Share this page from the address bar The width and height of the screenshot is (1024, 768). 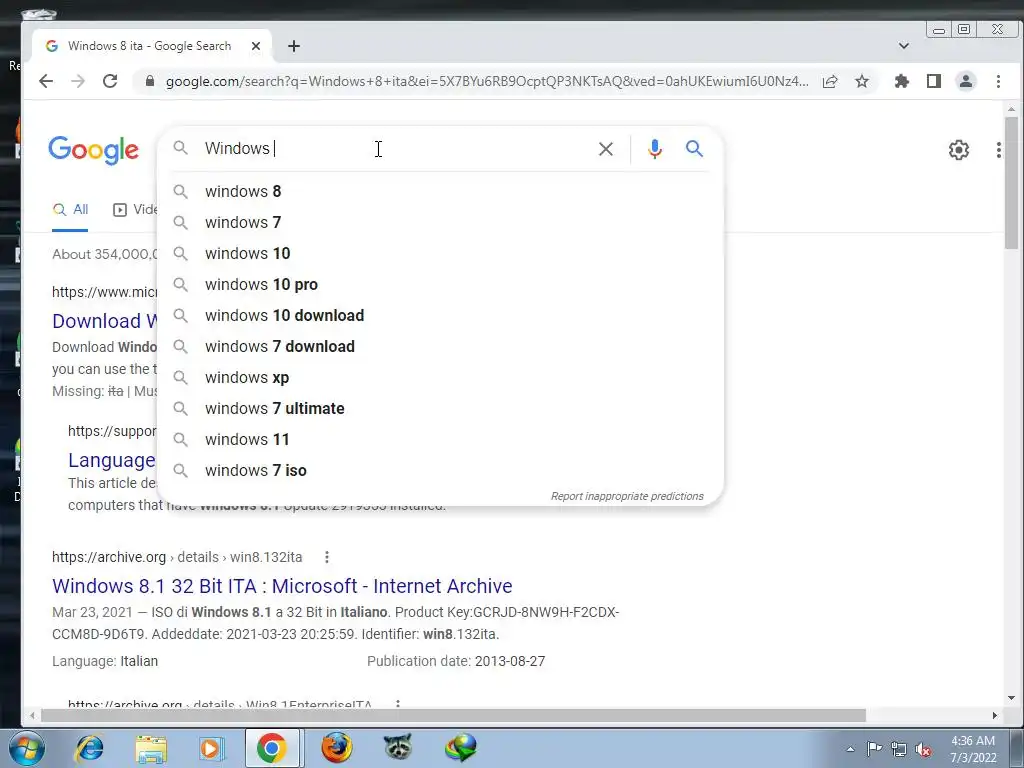point(830,81)
